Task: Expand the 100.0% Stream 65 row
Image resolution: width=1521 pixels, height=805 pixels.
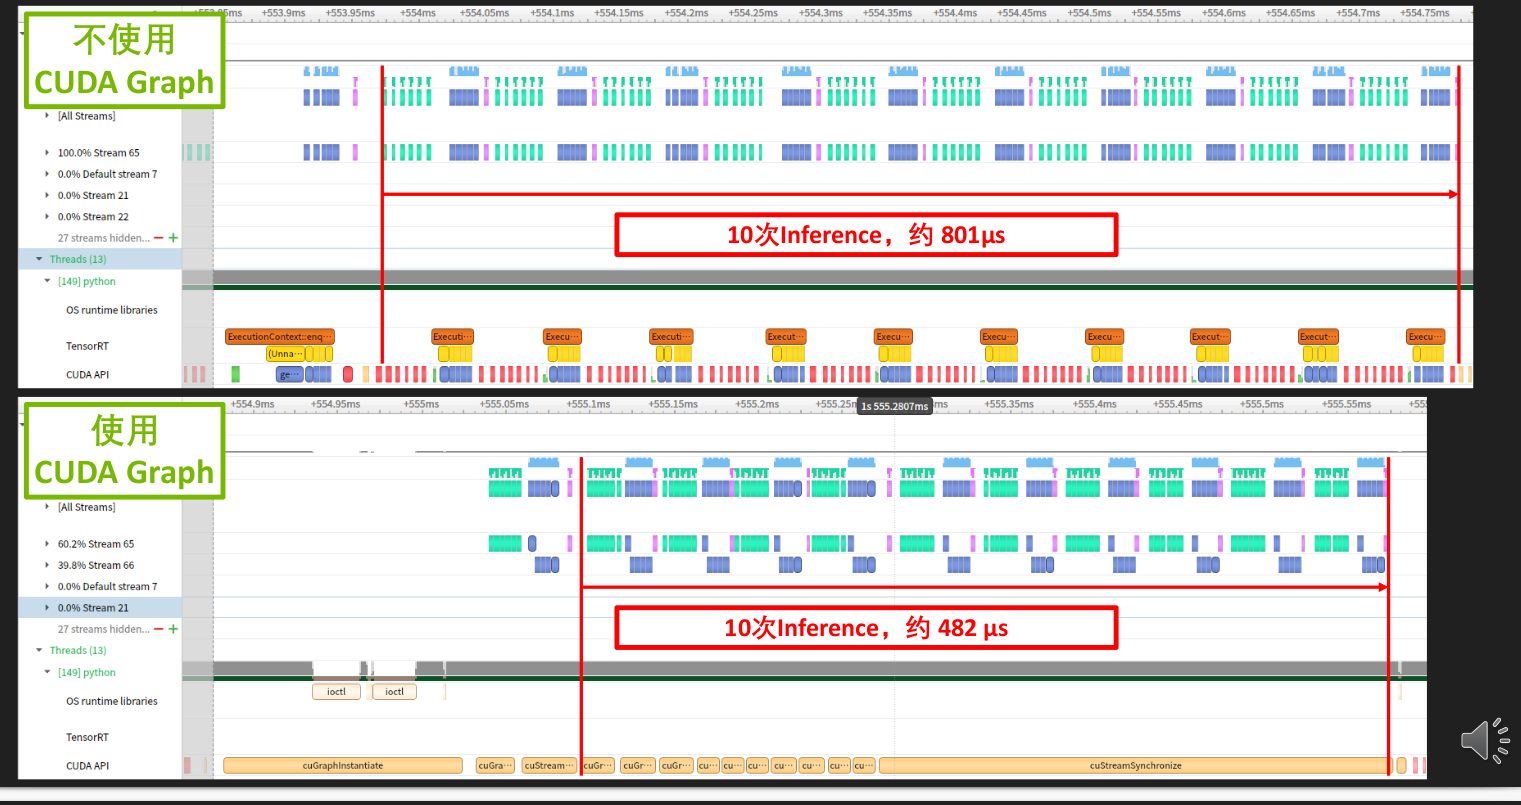Action: click(47, 153)
